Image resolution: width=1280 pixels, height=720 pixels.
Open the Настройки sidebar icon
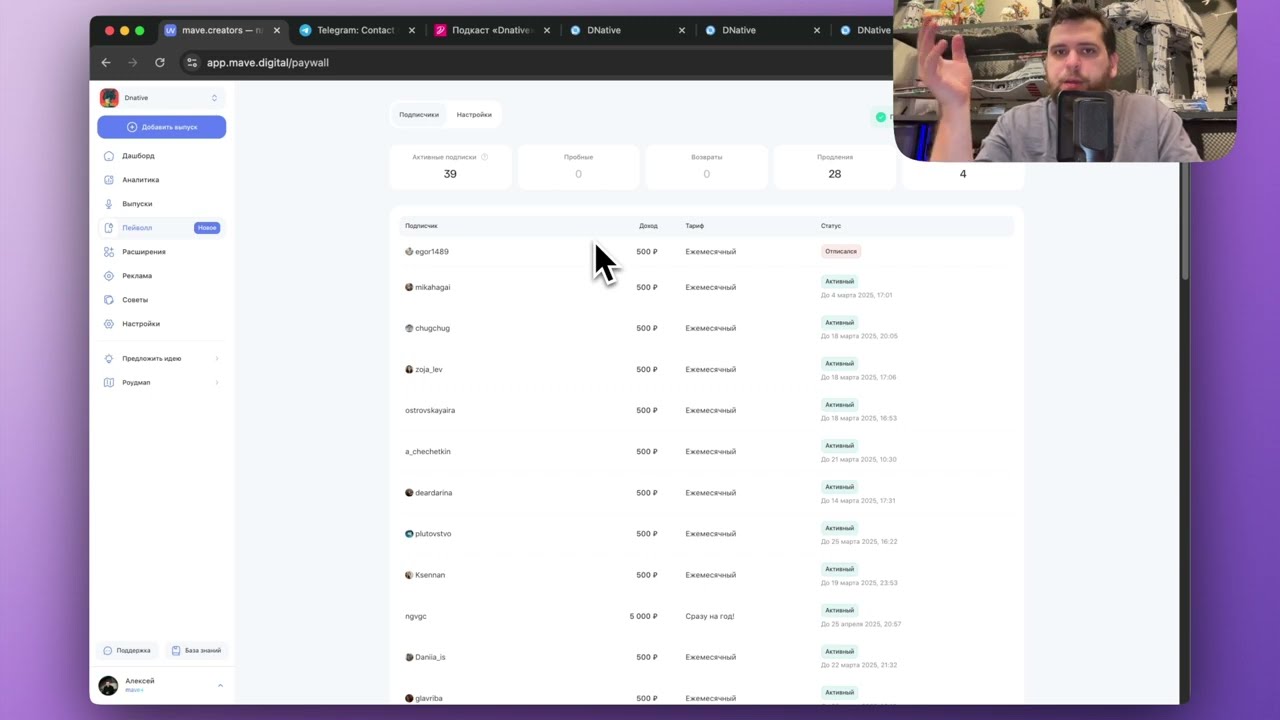point(109,324)
